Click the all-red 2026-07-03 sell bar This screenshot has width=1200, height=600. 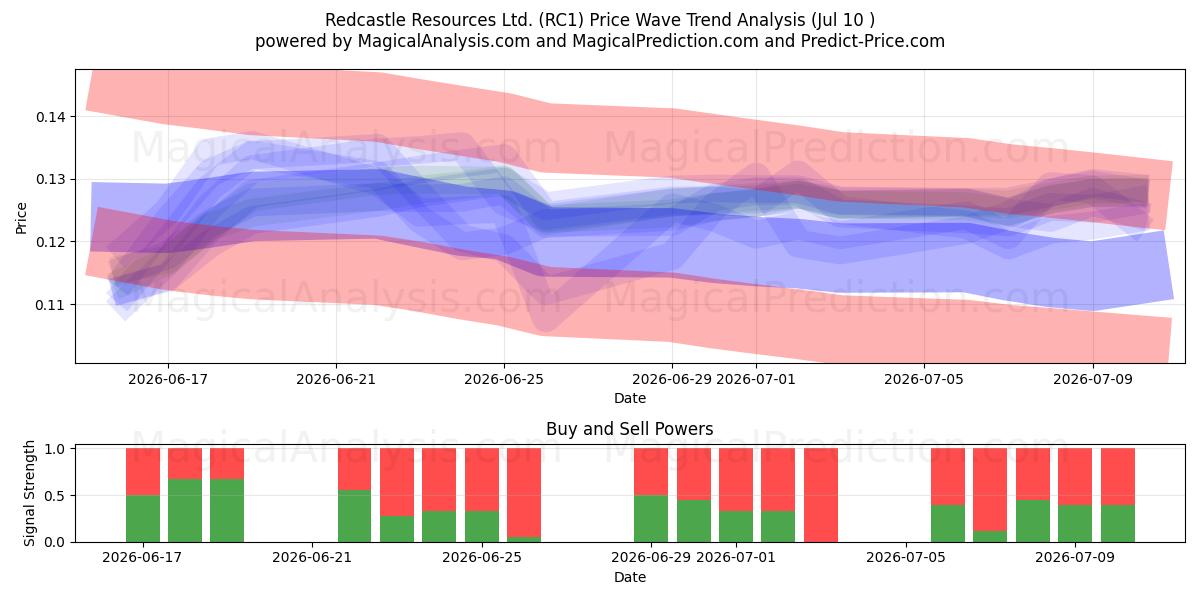tap(820, 495)
